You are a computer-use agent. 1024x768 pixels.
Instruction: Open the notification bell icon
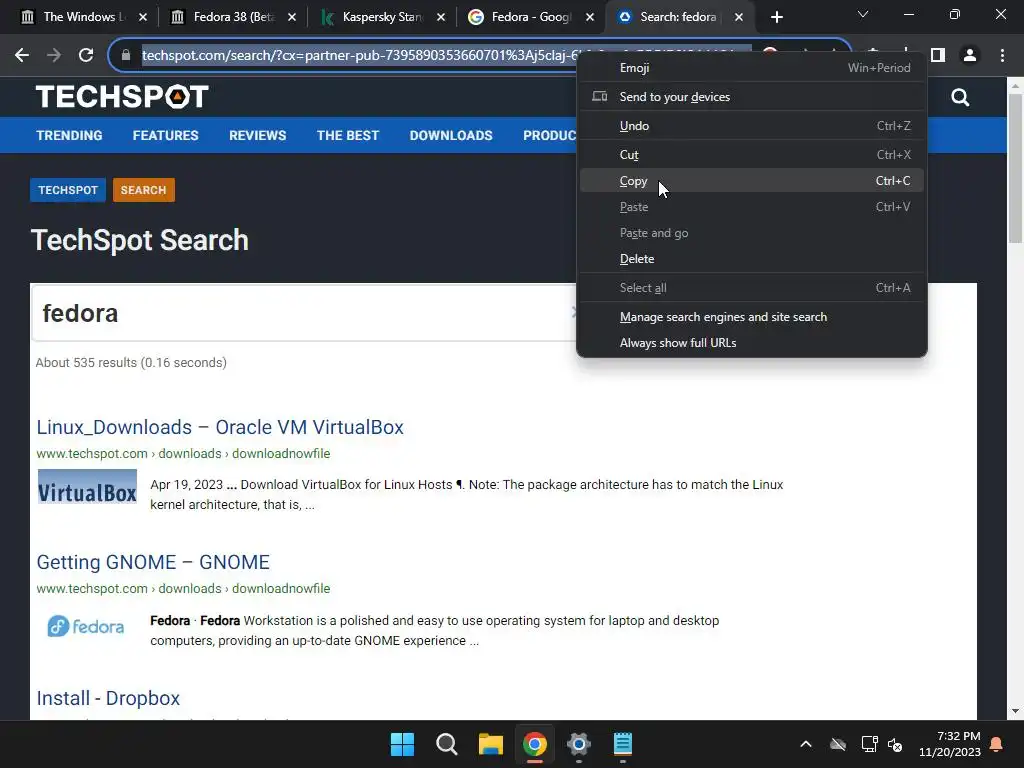(997, 744)
